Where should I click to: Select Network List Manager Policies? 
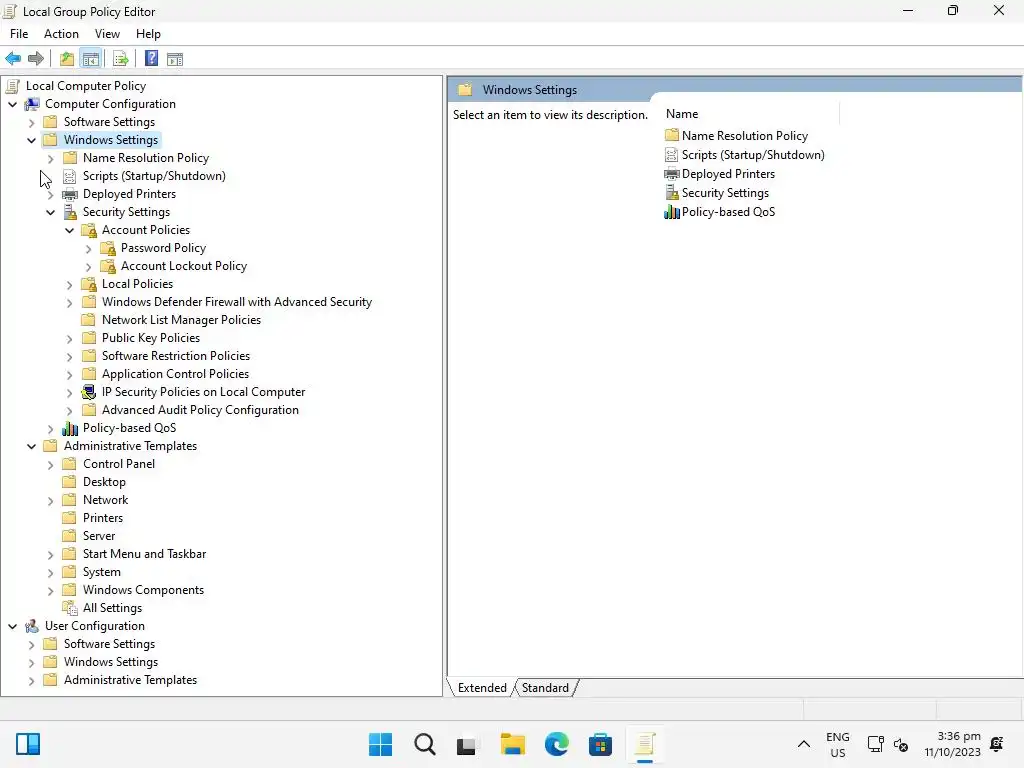pyautogui.click(x=181, y=320)
